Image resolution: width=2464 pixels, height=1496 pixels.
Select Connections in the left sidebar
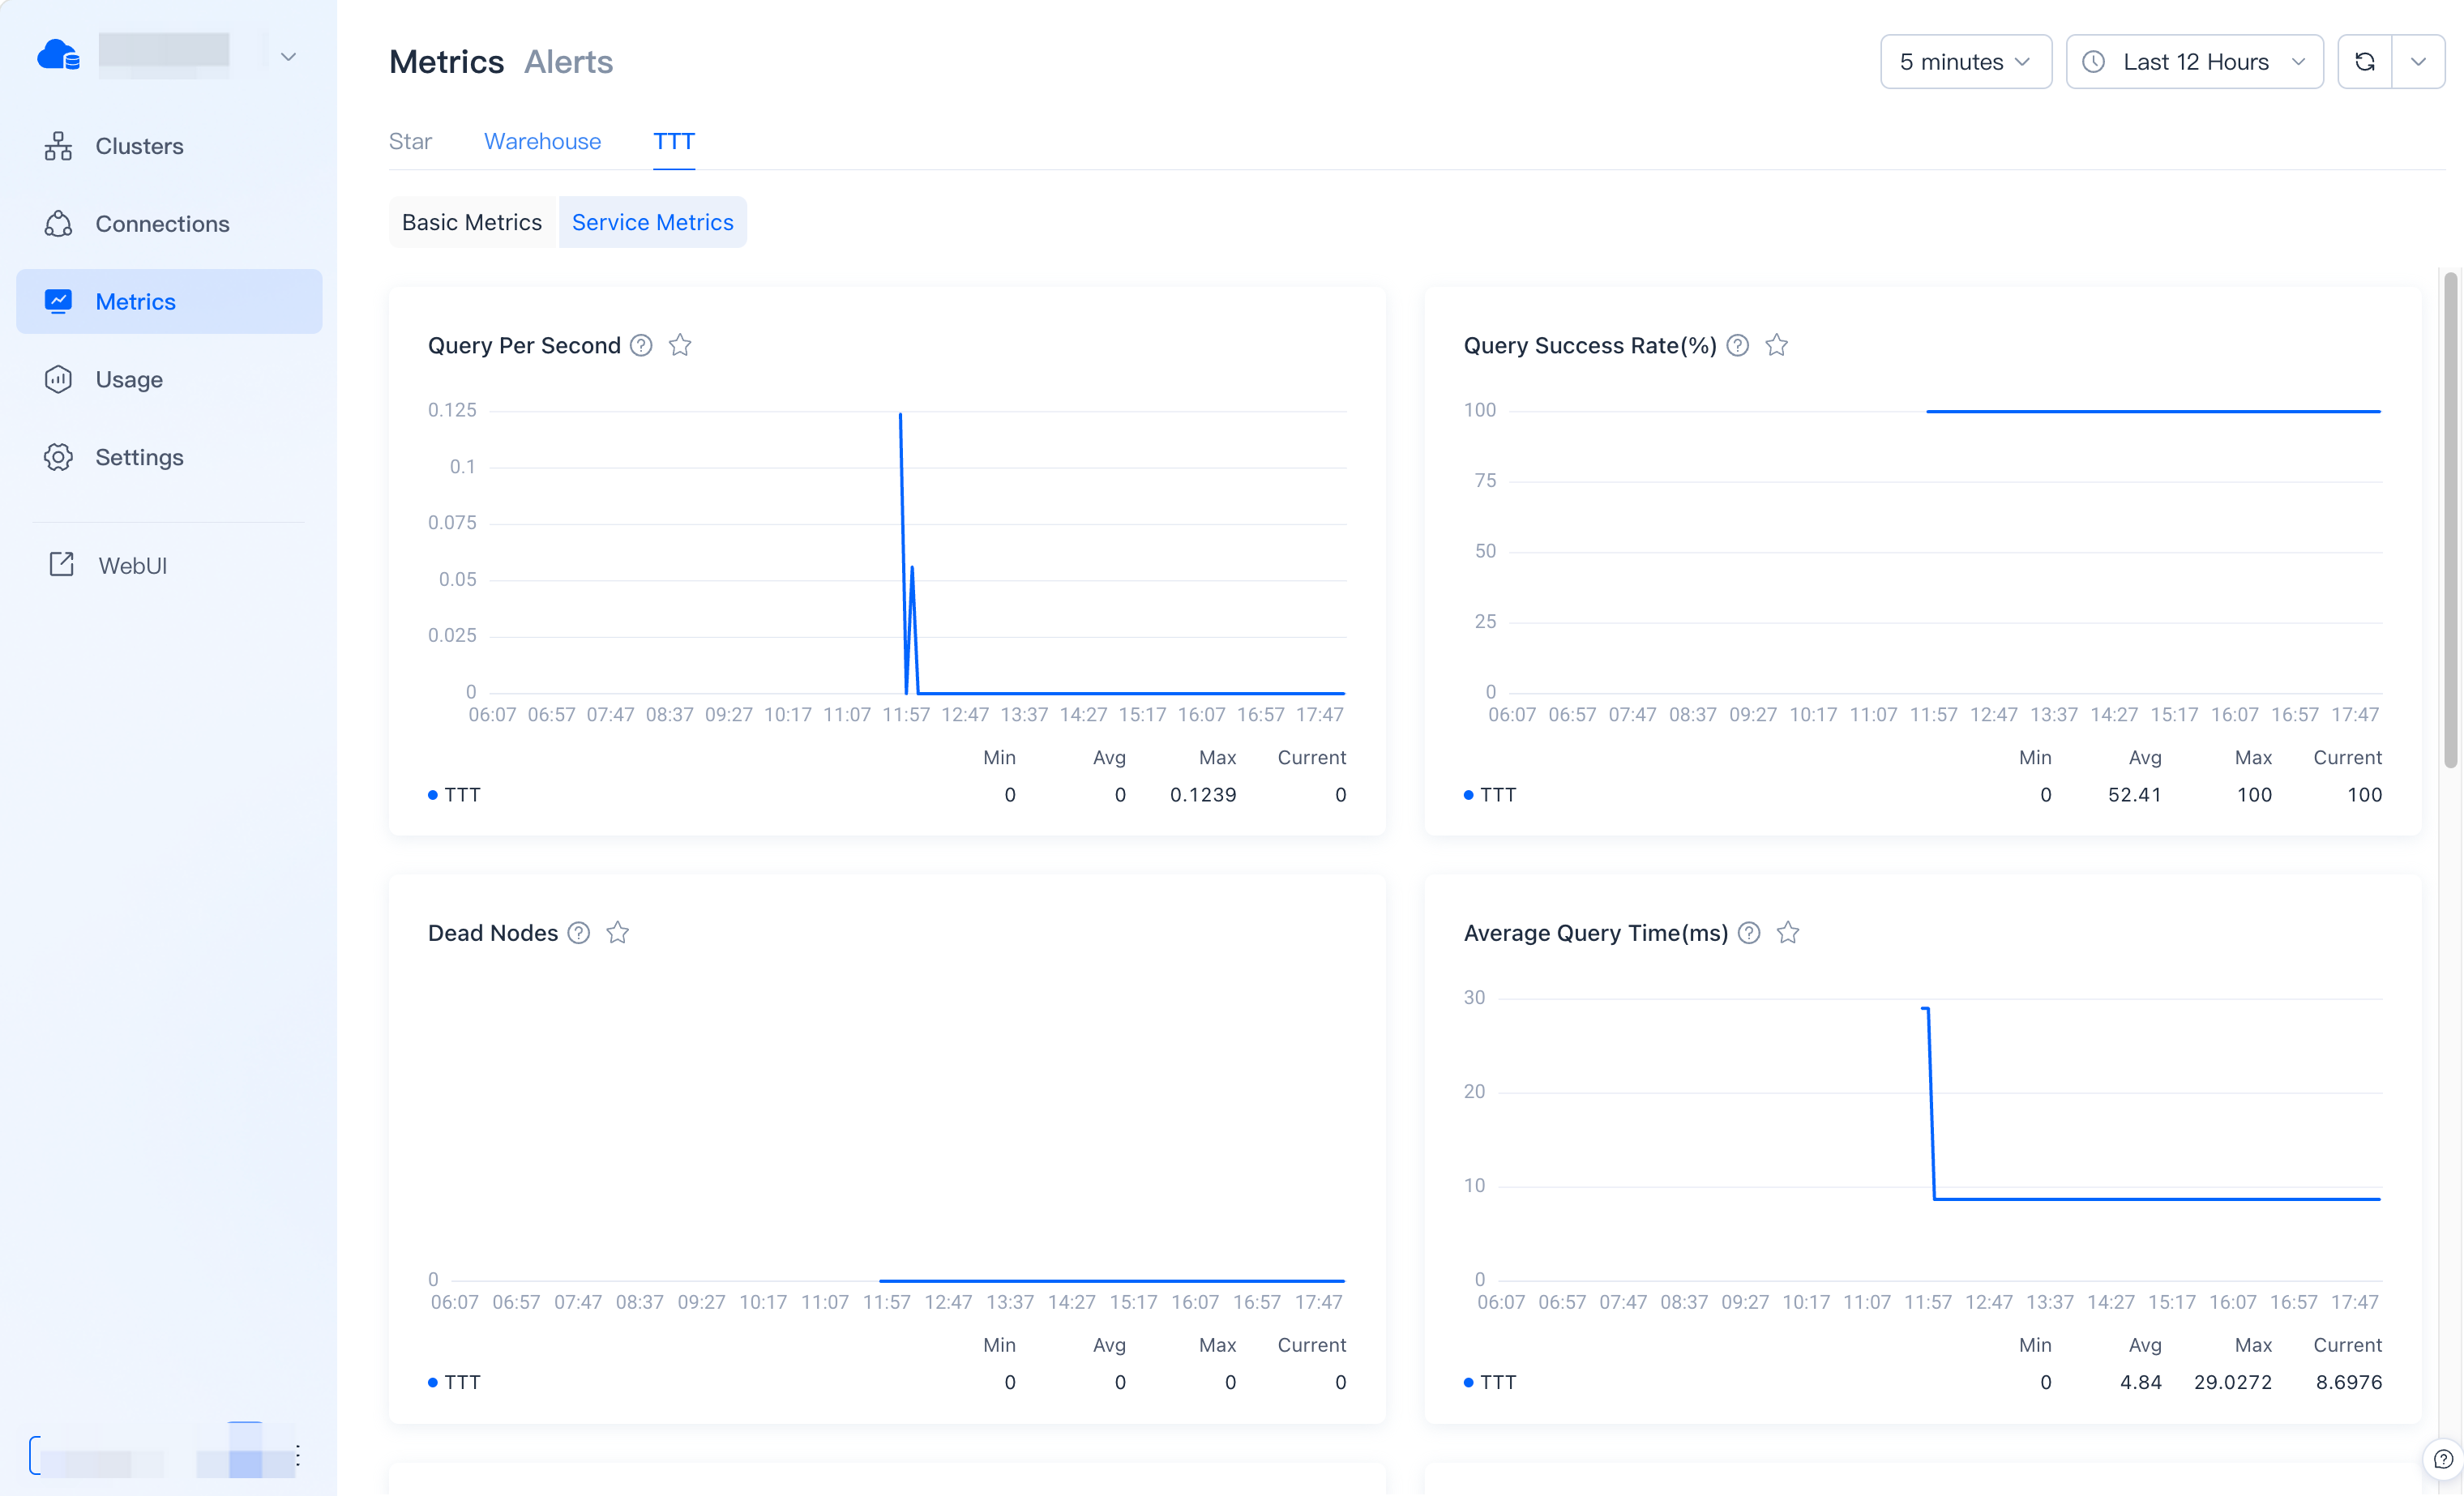(x=162, y=224)
